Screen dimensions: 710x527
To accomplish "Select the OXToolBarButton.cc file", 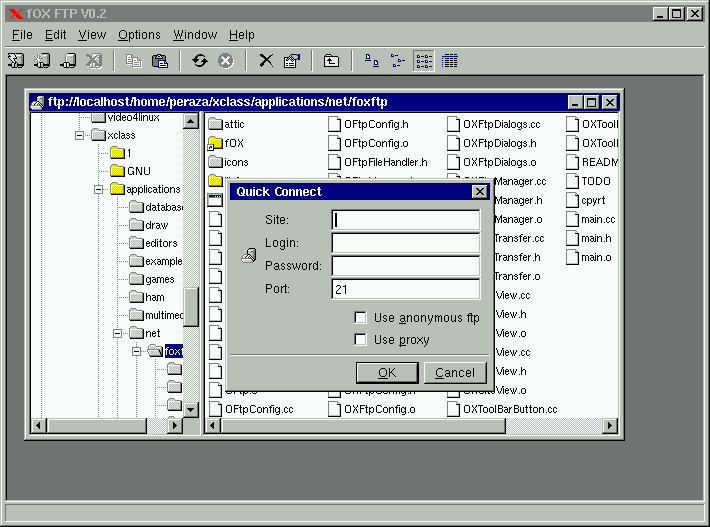I will click(502, 409).
